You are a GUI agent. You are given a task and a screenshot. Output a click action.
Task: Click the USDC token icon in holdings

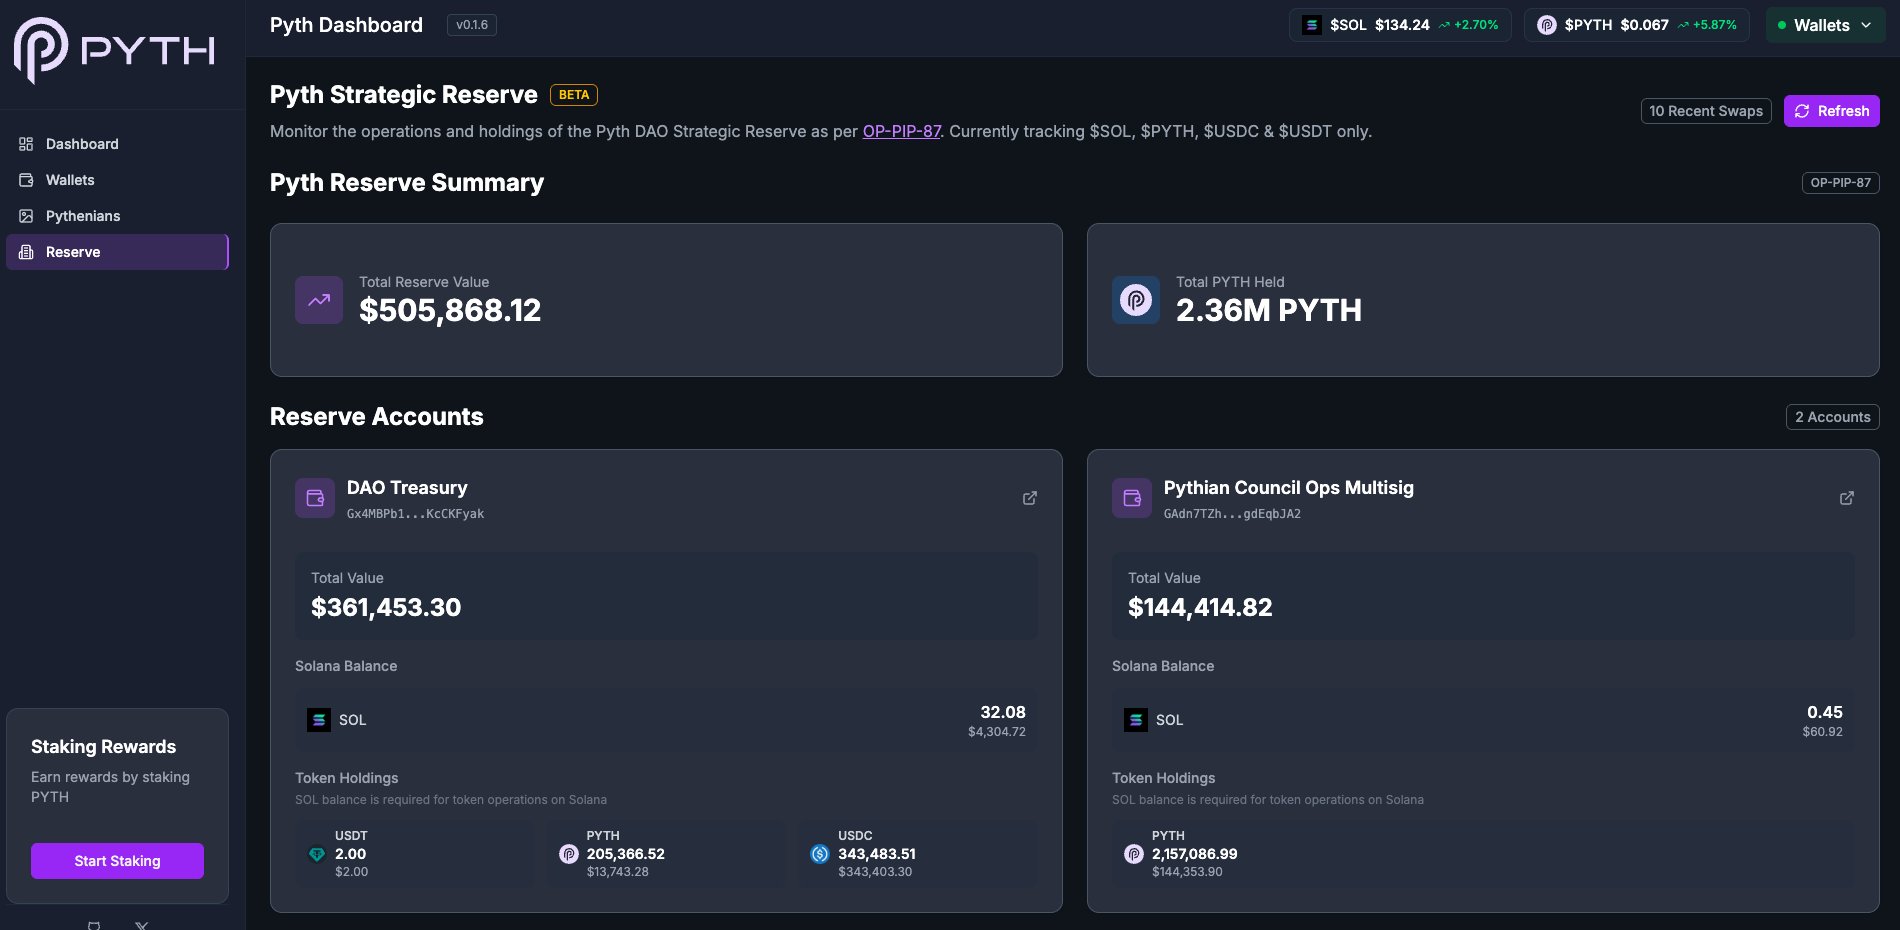820,854
